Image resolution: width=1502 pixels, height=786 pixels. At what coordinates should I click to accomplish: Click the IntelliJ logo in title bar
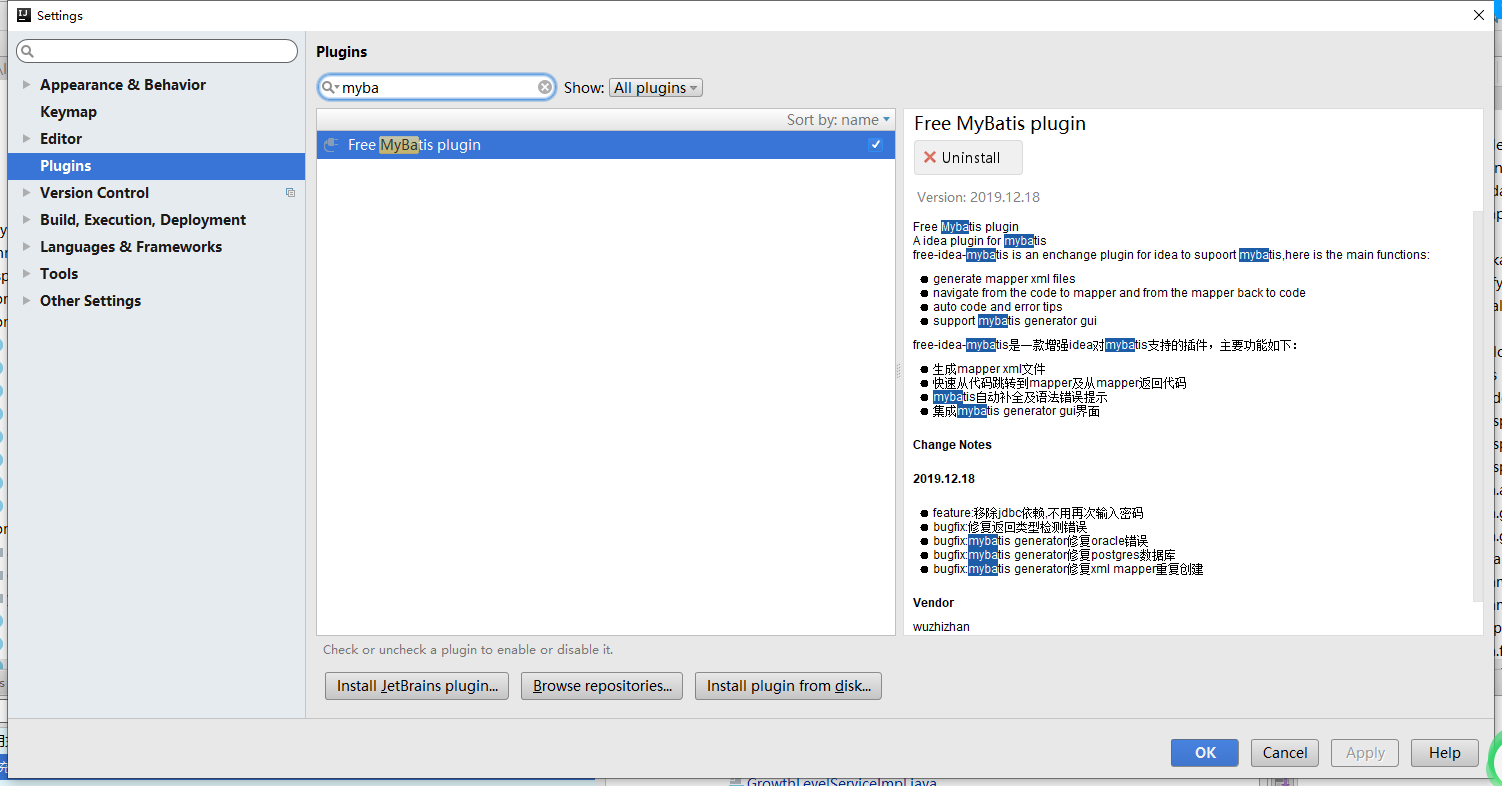click(x=23, y=15)
